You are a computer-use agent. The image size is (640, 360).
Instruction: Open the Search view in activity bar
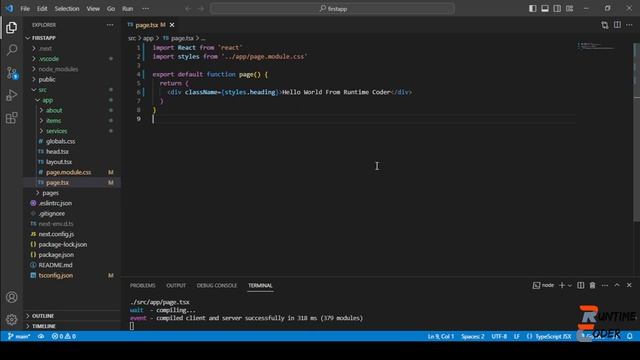[x=11, y=50]
